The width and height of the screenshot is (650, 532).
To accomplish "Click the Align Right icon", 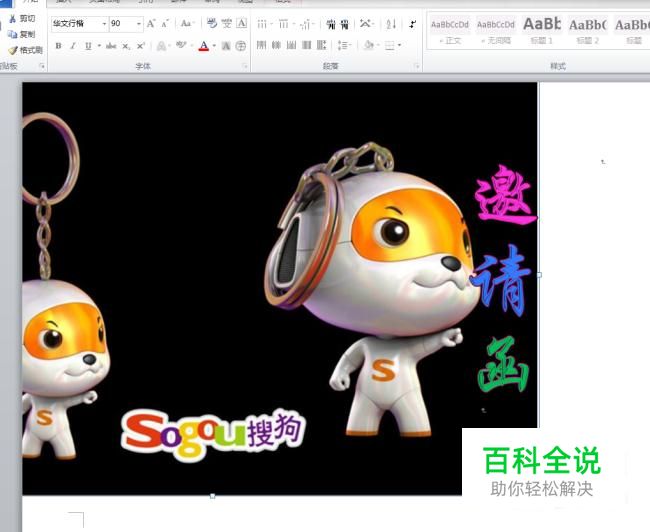I will (291, 45).
